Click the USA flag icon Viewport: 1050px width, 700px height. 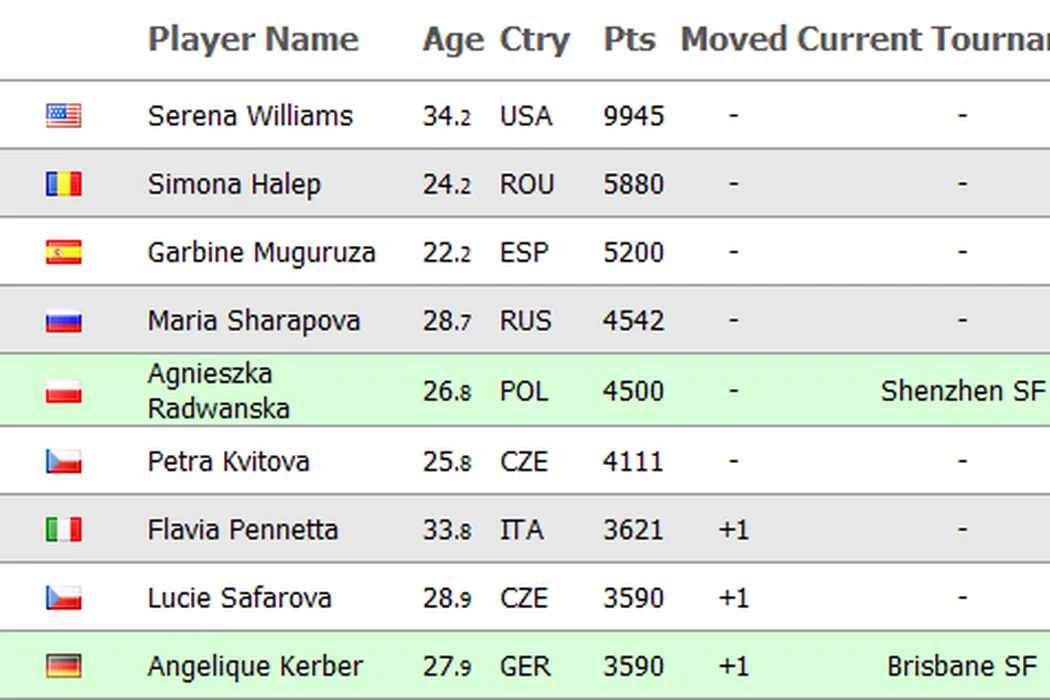(x=63, y=116)
